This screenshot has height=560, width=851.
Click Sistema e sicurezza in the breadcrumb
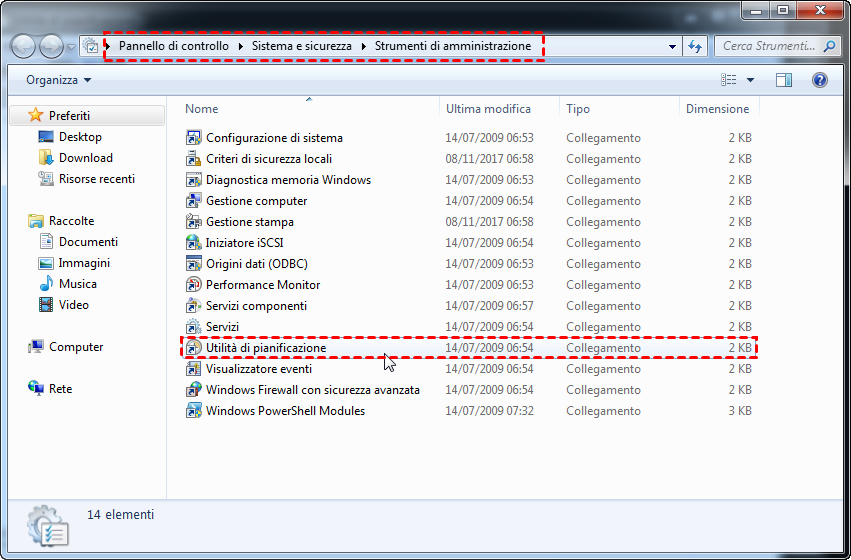302,47
